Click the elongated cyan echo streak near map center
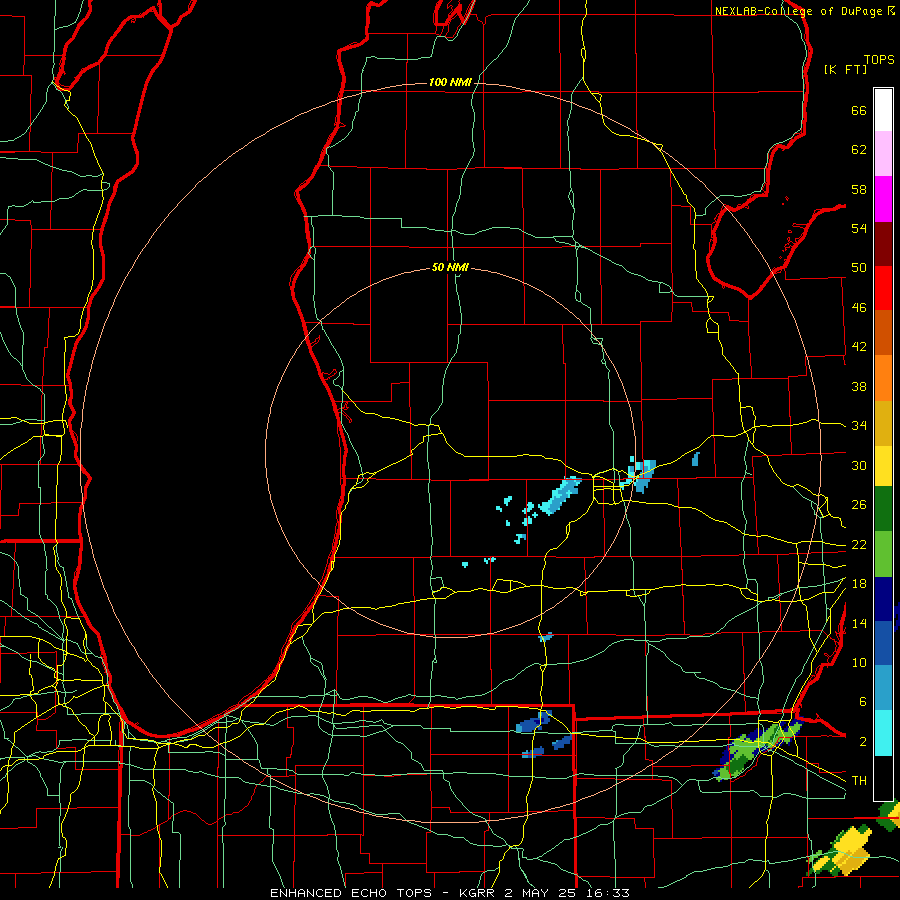 pos(559,496)
